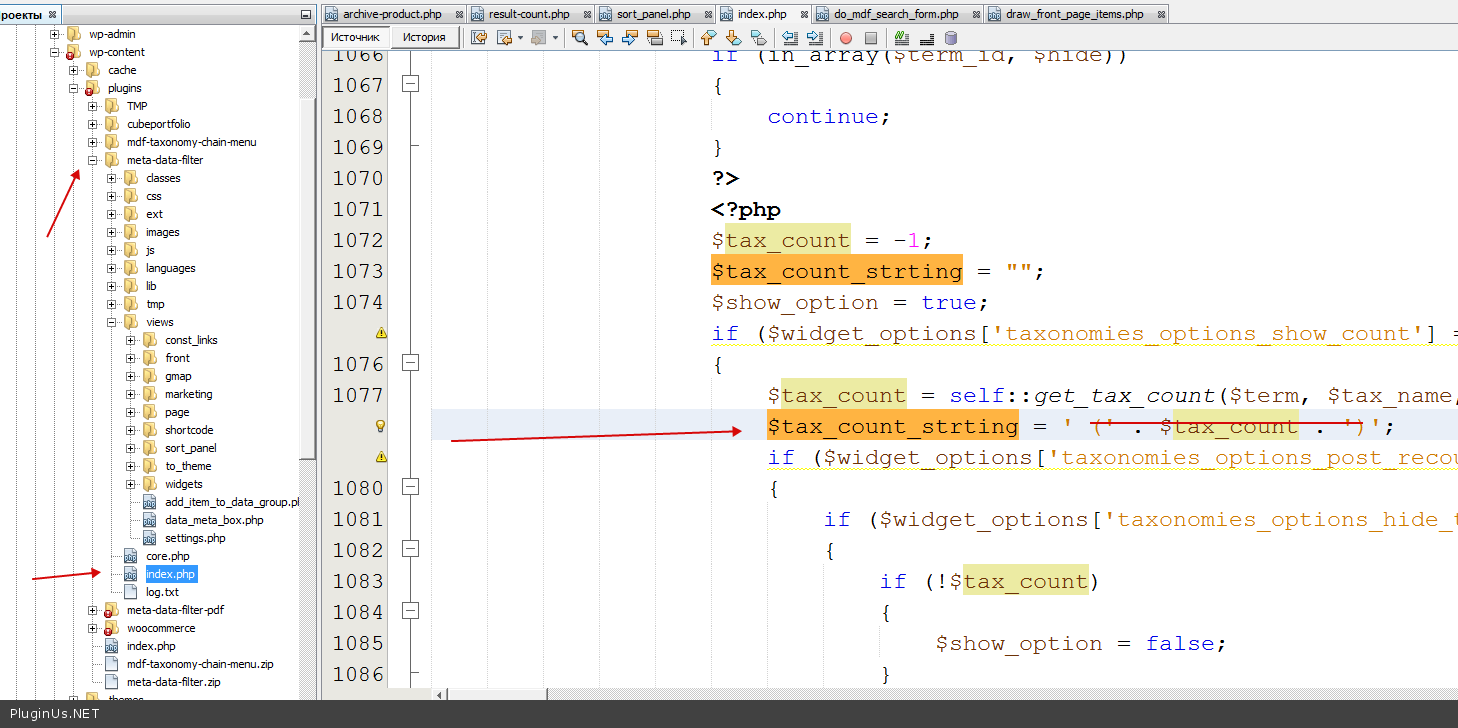Collapse the meta-data-filter folder
The height and width of the screenshot is (728, 1458).
(93, 160)
